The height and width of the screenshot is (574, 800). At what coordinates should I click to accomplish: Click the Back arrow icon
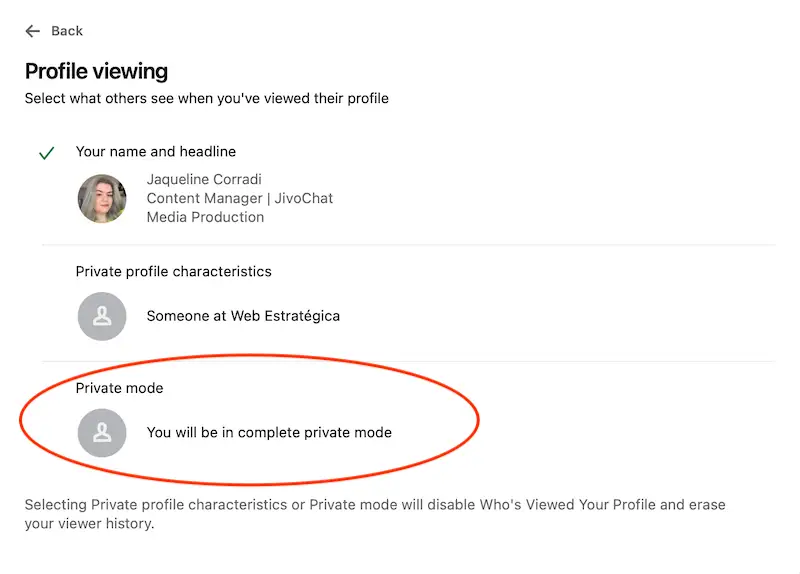pyautogui.click(x=34, y=31)
